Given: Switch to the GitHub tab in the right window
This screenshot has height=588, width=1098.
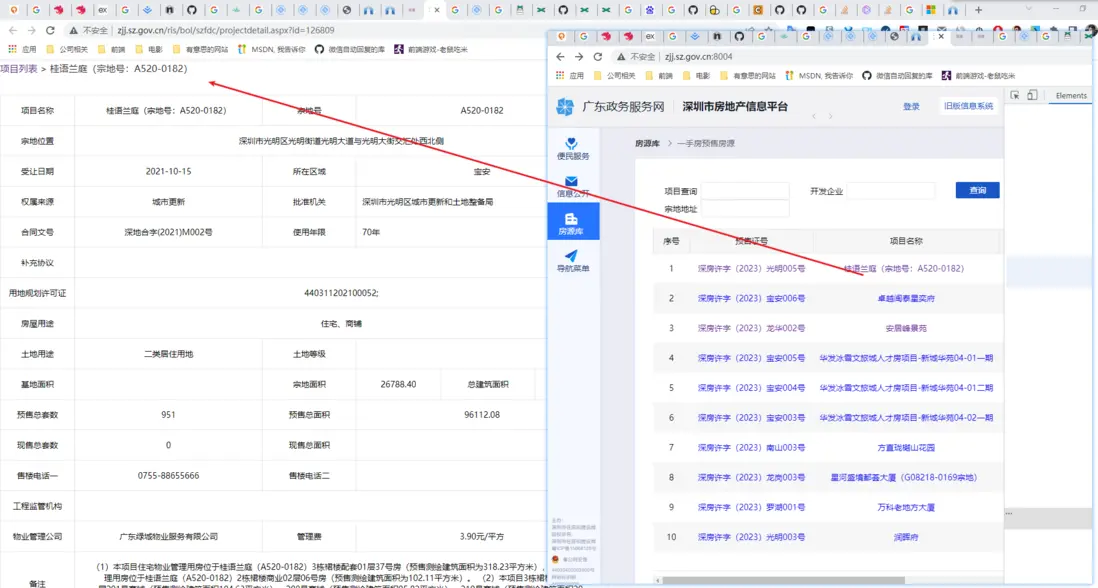Looking at the screenshot, I should (x=739, y=36).
